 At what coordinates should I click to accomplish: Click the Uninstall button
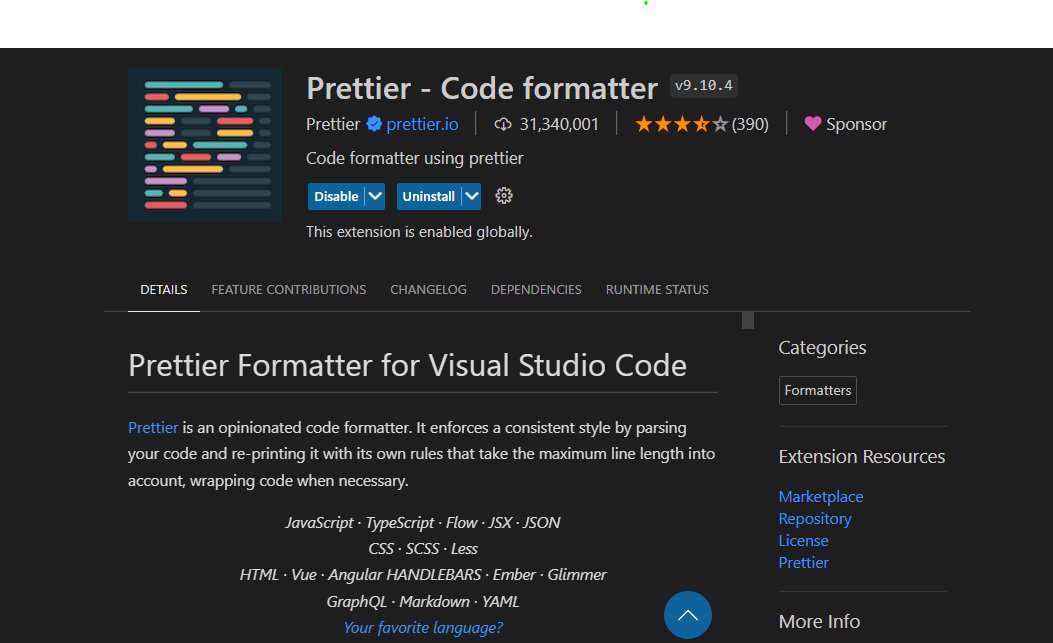point(429,196)
